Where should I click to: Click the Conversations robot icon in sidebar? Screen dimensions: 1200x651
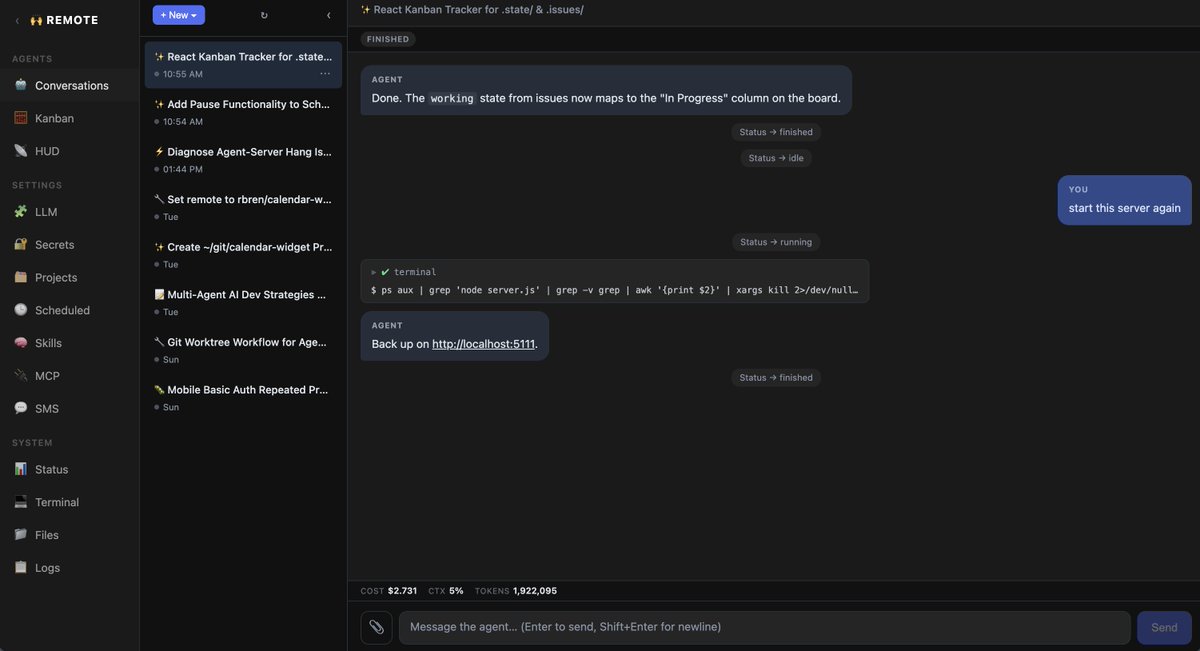point(20,85)
